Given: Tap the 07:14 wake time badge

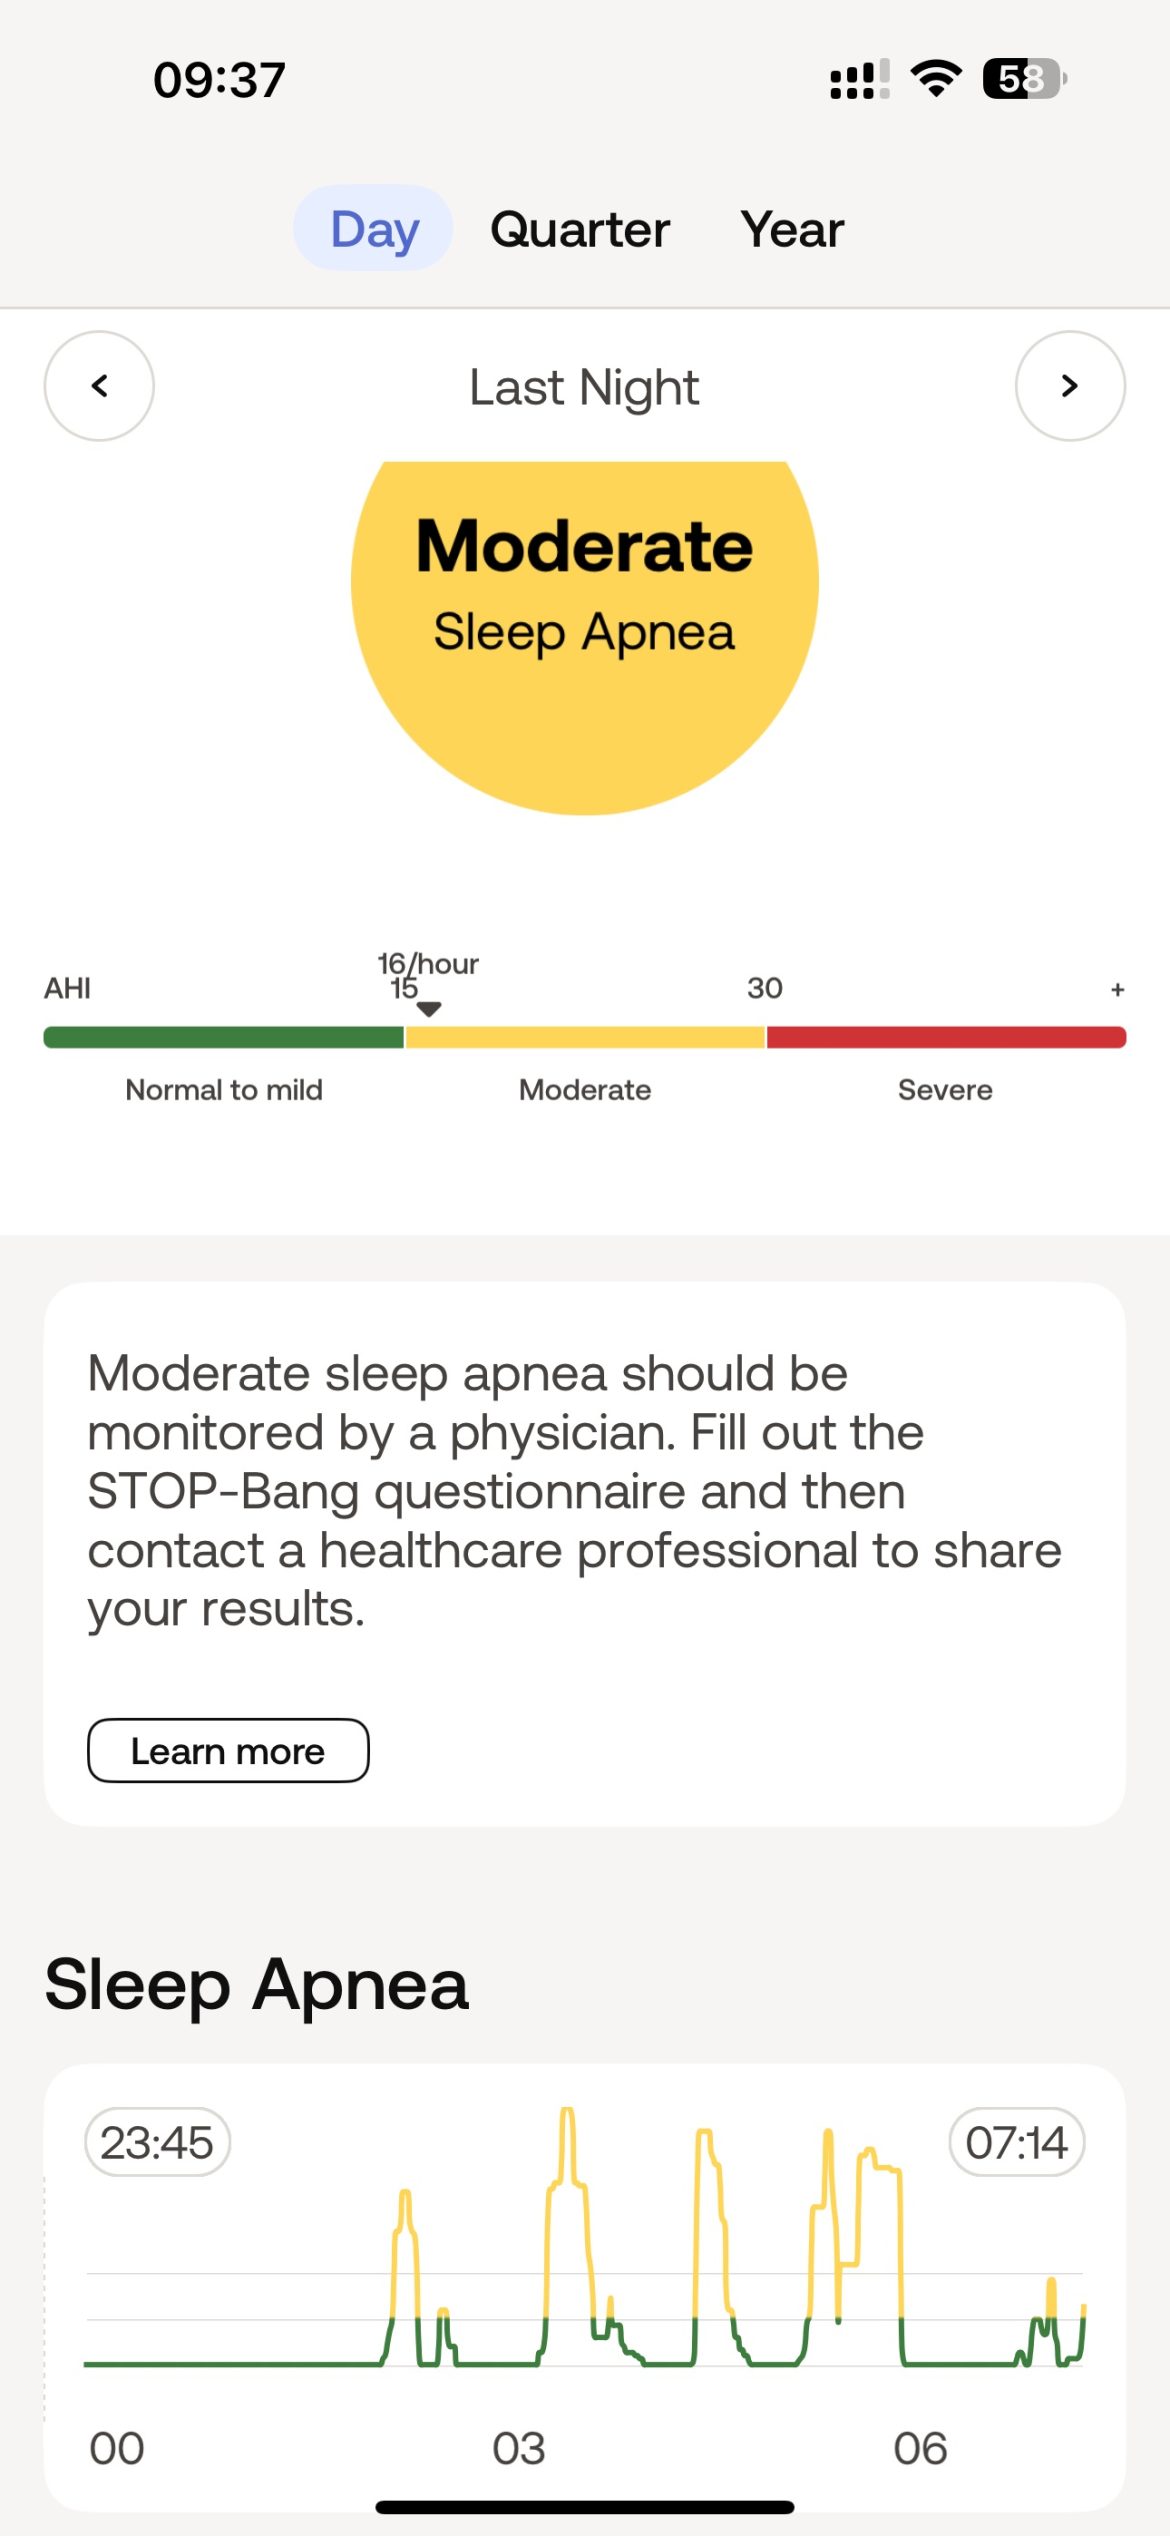Looking at the screenshot, I should (x=1016, y=2142).
